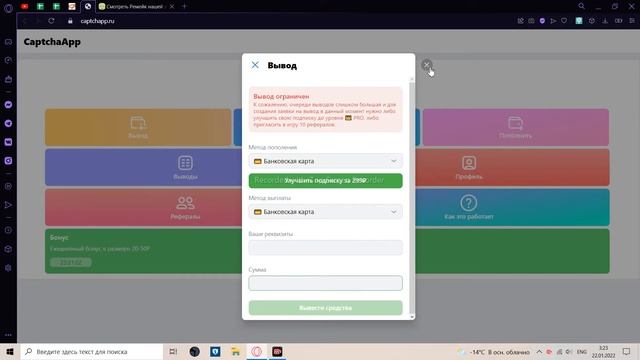Image resolution: width=640 pixels, height=360 pixels.
Task: Open the orange Вывод tile
Action: 138,127
